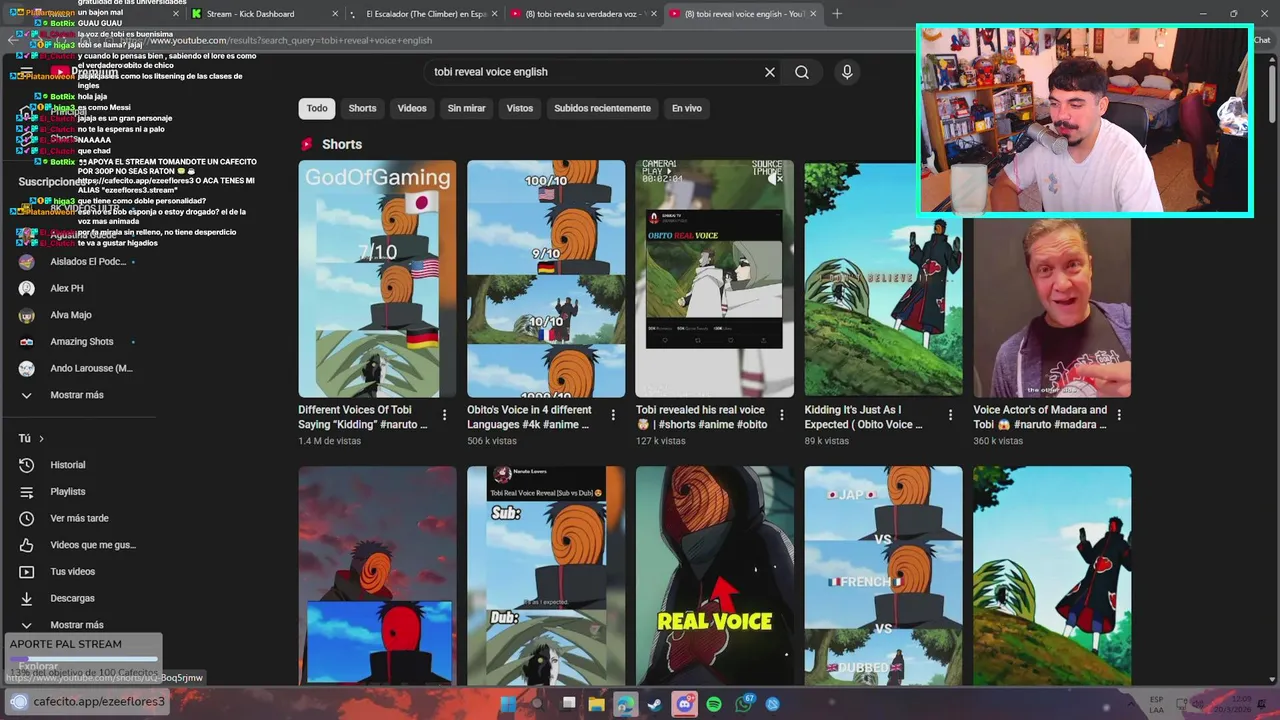Click the Descargas download icon
This screenshot has width=1280, height=720.
pyautogui.click(x=27, y=598)
